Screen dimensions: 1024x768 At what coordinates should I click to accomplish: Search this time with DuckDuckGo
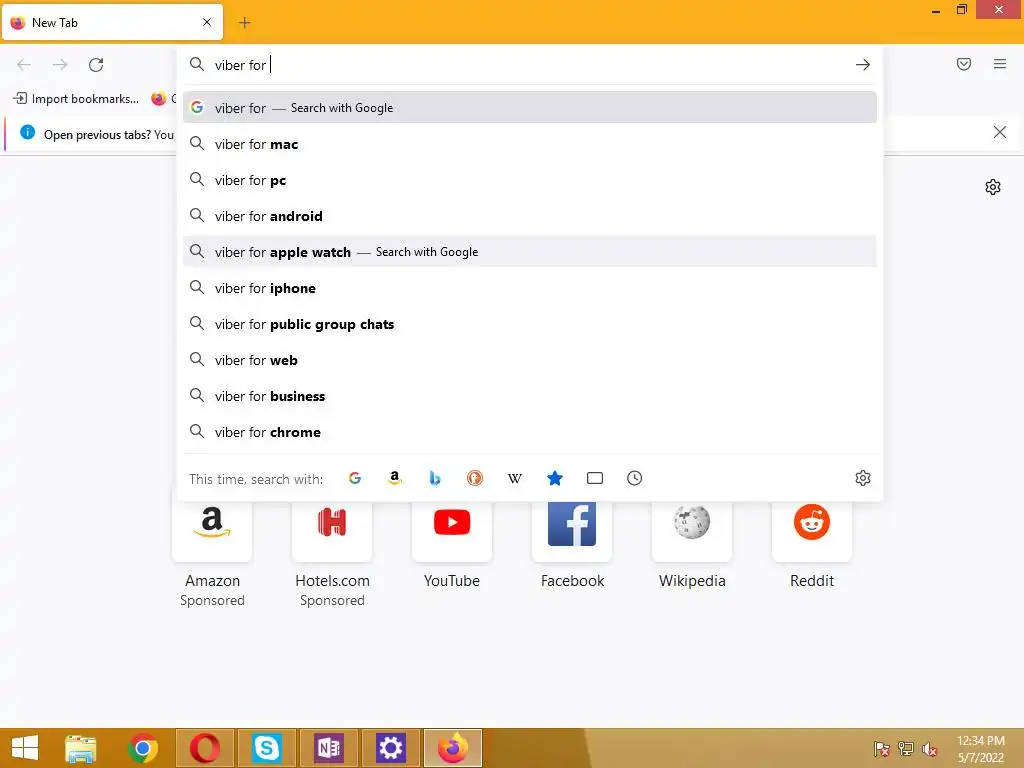[475, 478]
